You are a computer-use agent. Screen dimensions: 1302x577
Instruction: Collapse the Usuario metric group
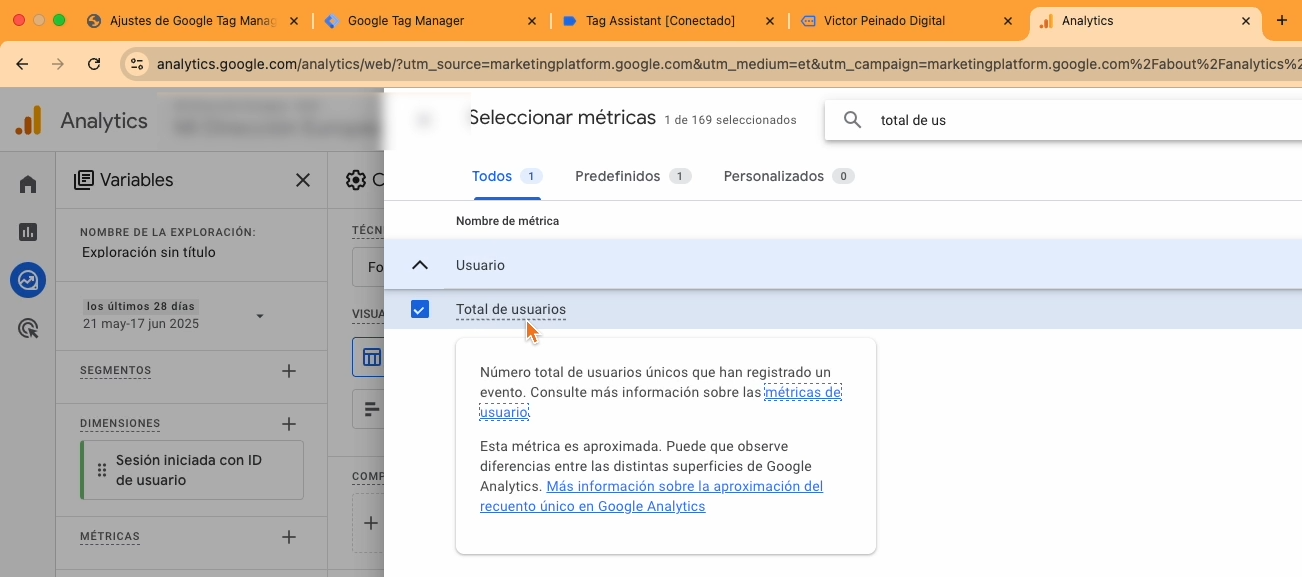[x=420, y=265]
